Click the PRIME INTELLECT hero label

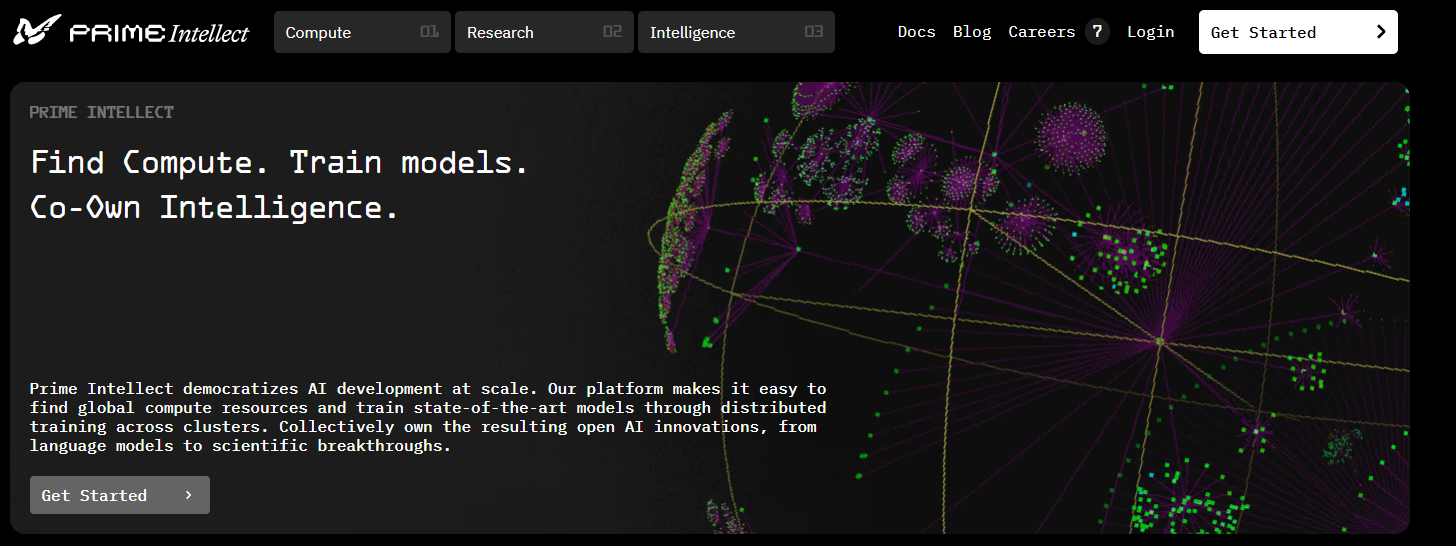101,112
